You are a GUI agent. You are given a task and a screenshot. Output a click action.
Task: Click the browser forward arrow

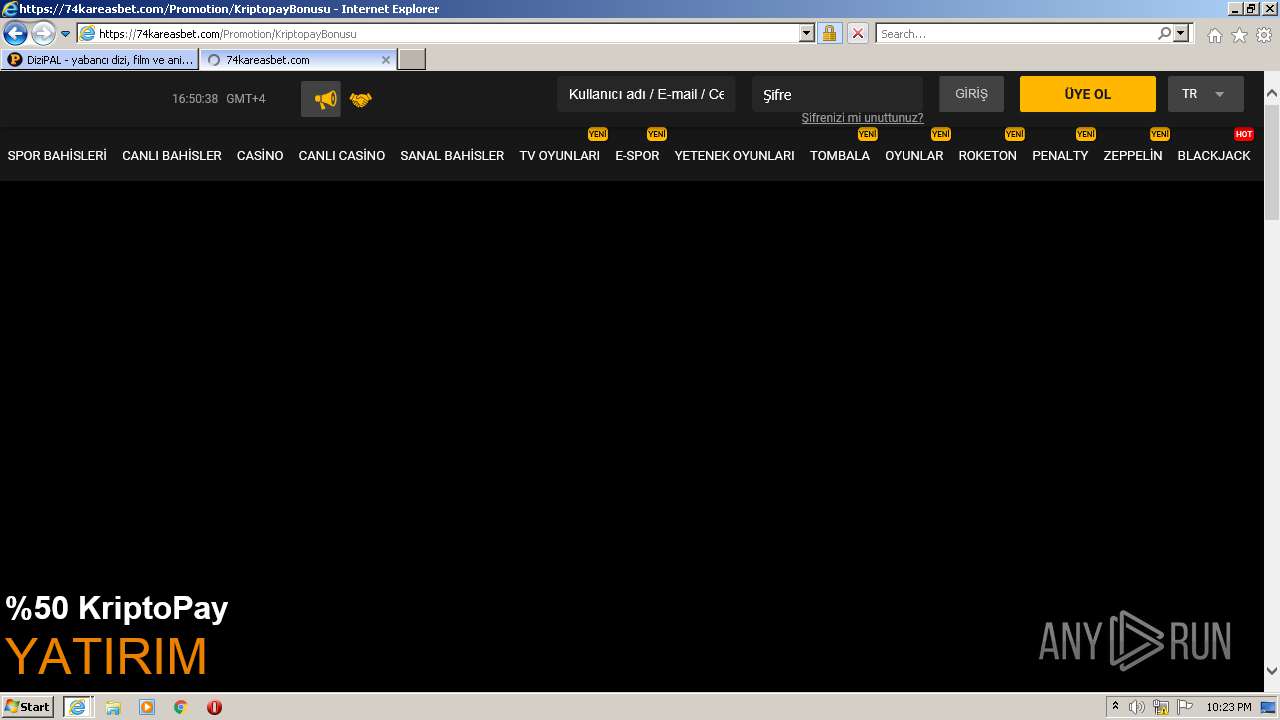tap(43, 33)
